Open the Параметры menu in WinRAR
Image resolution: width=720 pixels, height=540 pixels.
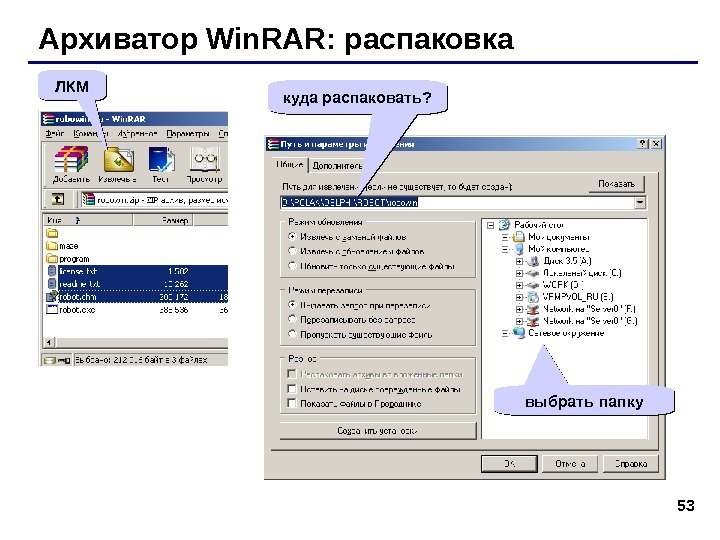coord(188,134)
